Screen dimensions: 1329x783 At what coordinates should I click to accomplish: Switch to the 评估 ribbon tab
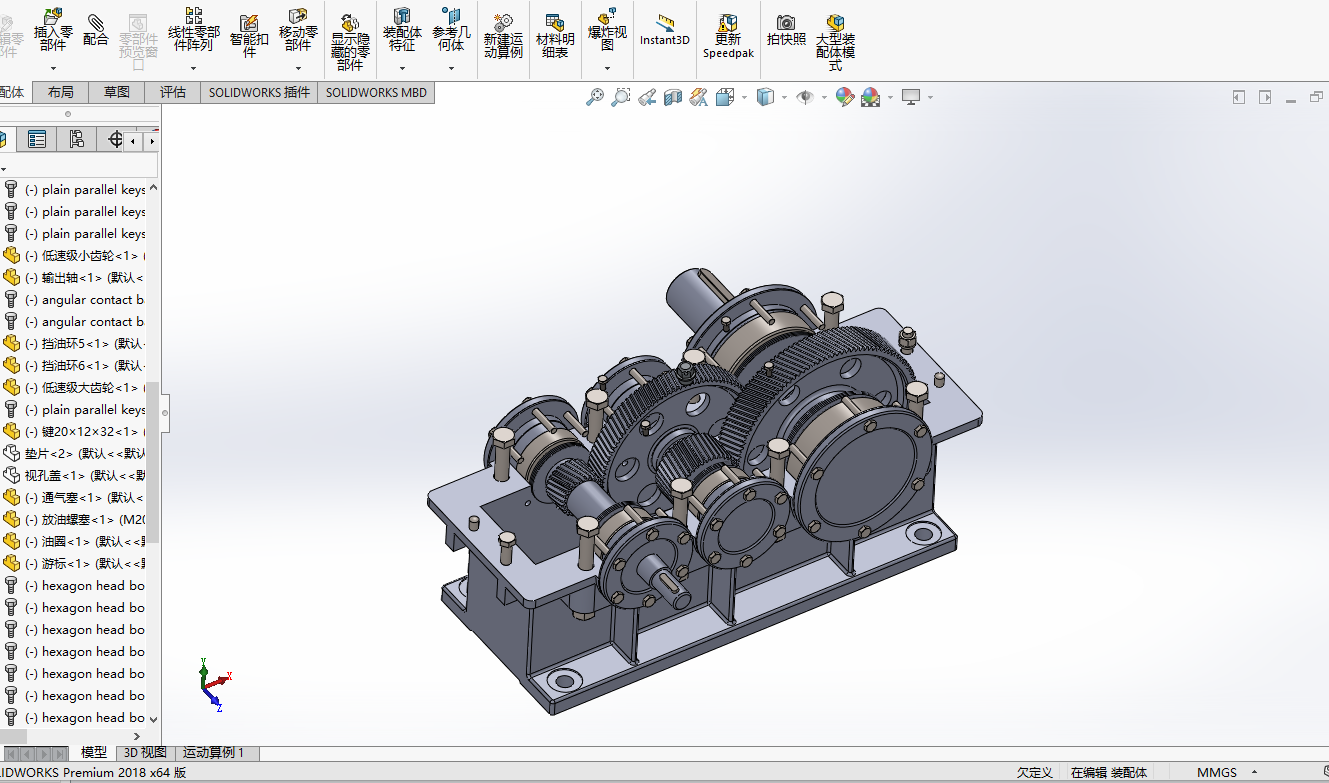(x=172, y=92)
